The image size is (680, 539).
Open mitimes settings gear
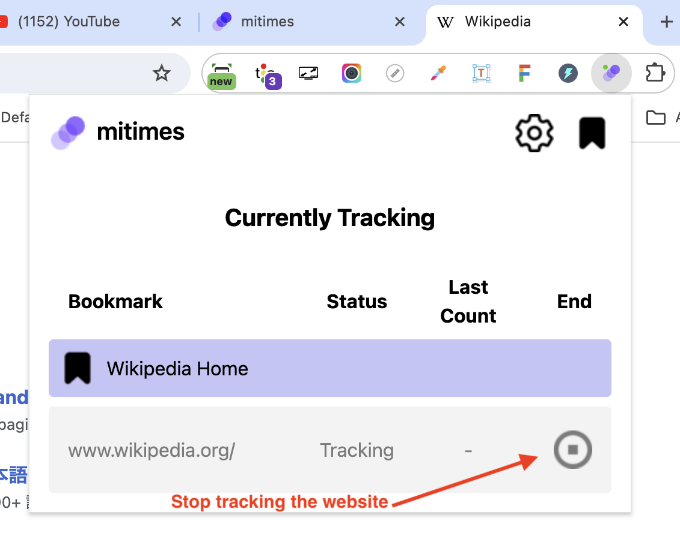click(534, 133)
